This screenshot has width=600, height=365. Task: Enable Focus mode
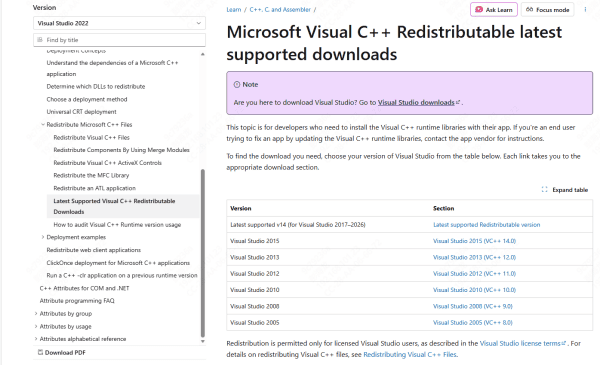click(548, 10)
